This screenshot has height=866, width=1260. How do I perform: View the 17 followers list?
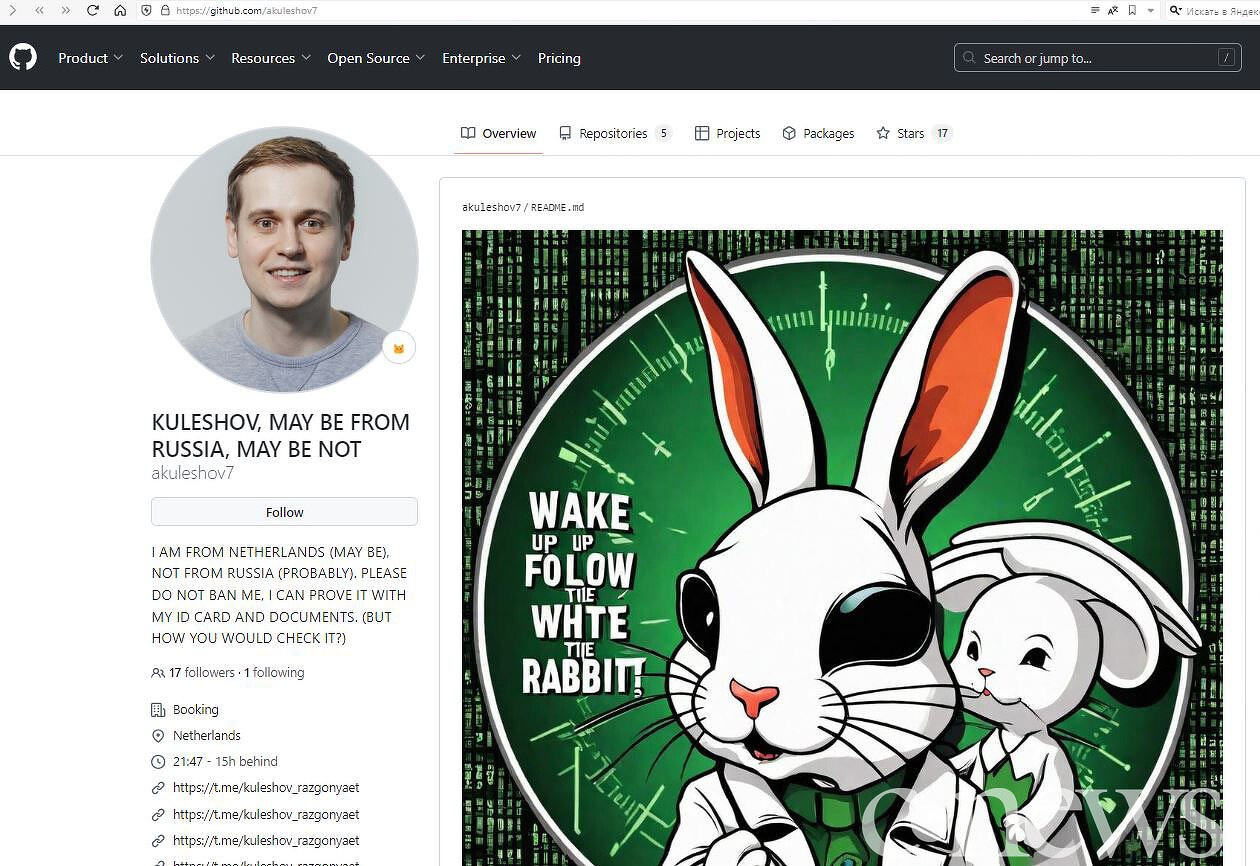tap(202, 673)
